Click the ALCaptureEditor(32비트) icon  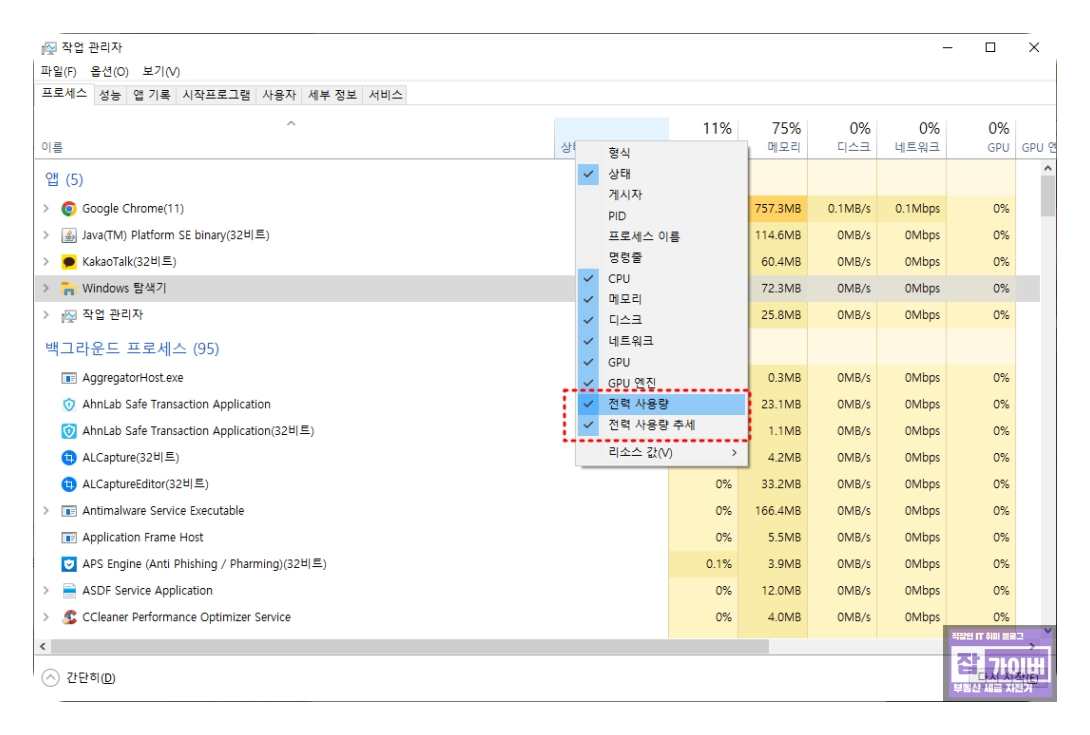point(69,484)
